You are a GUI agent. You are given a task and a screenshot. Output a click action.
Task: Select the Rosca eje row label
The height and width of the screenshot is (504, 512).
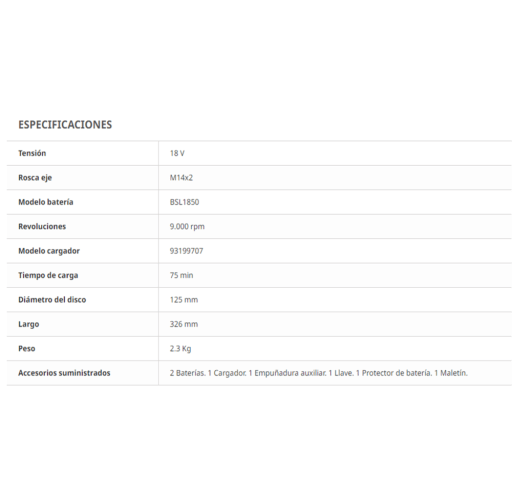[35, 178]
